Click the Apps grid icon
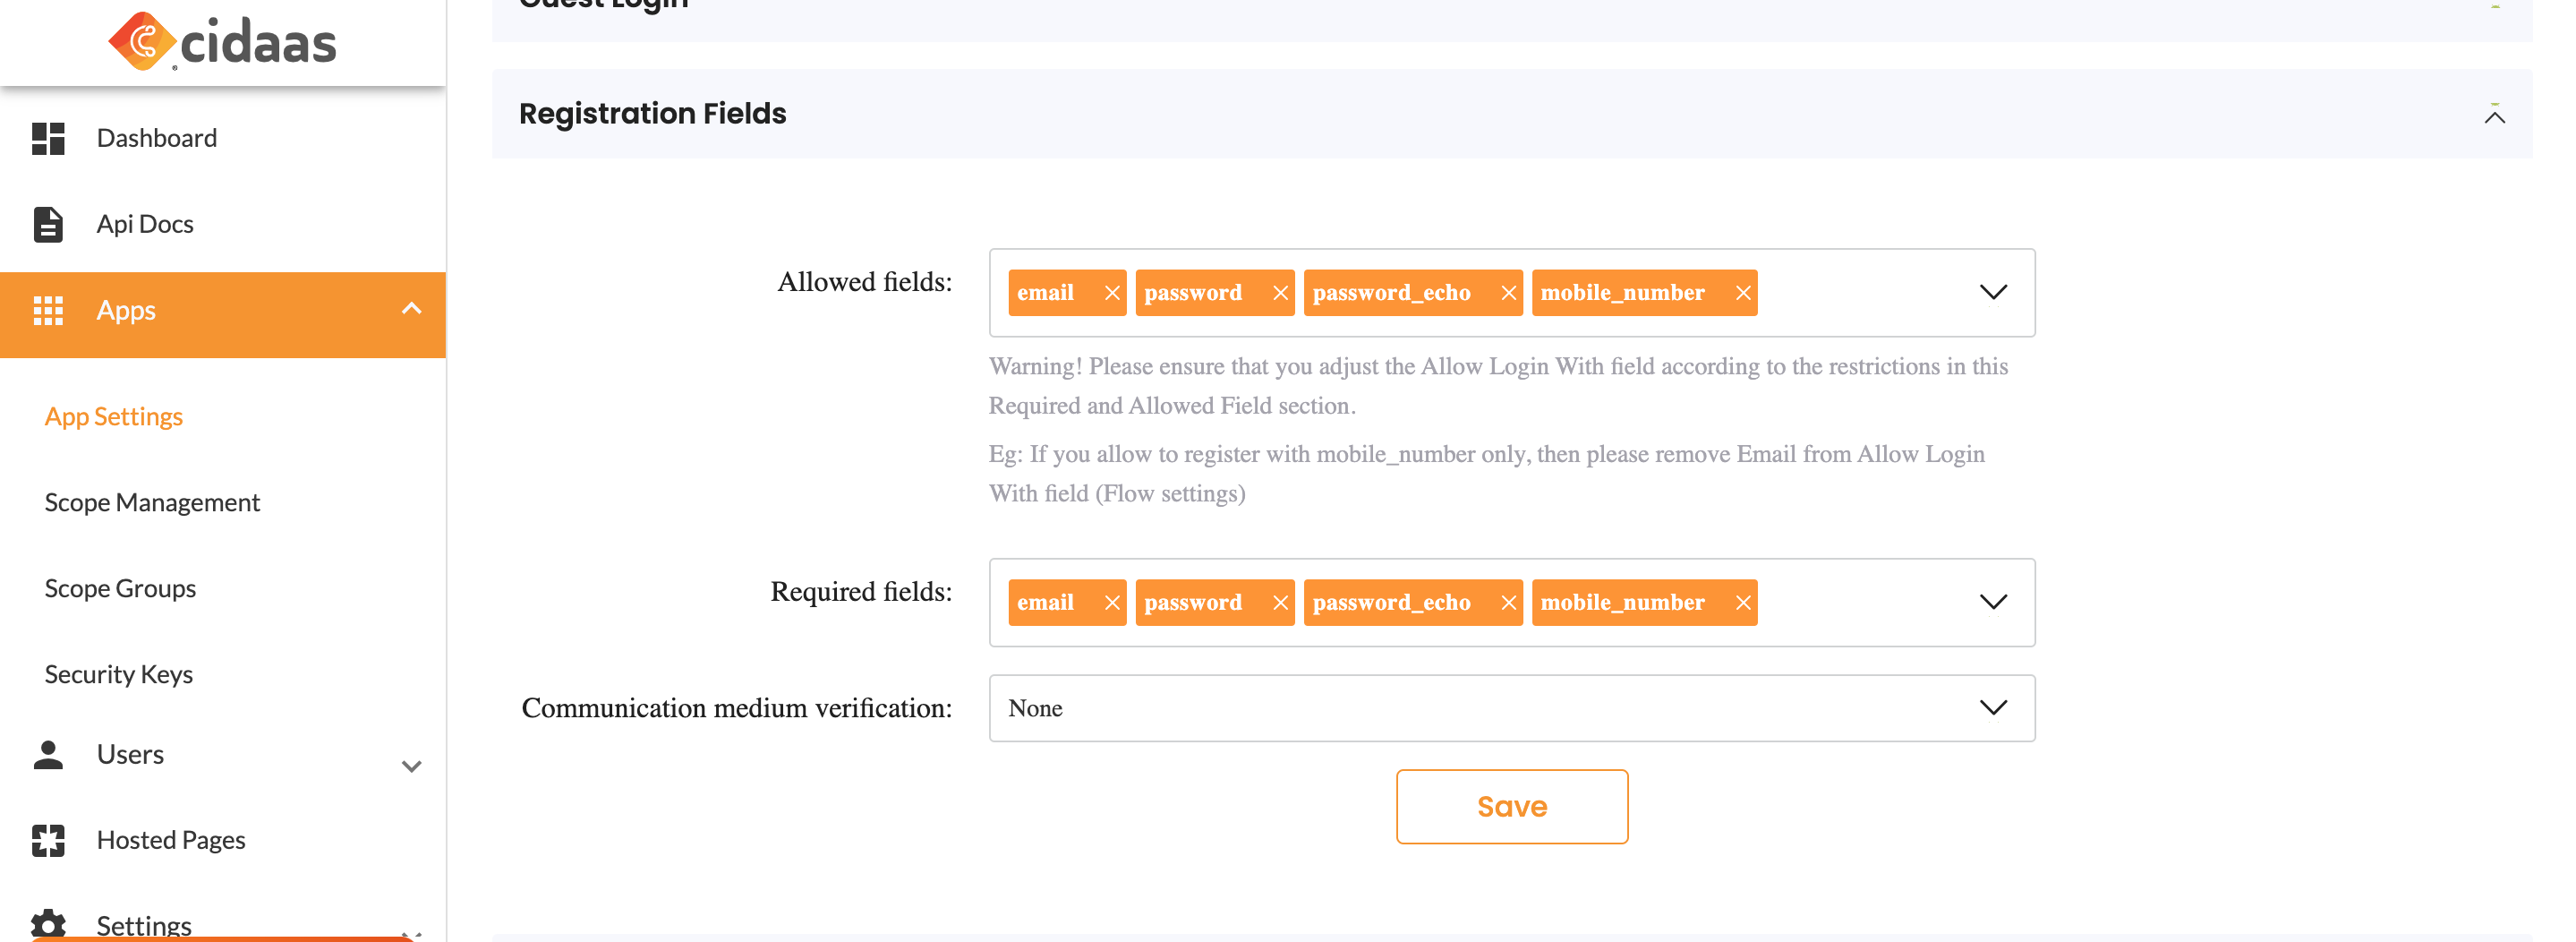 [48, 310]
